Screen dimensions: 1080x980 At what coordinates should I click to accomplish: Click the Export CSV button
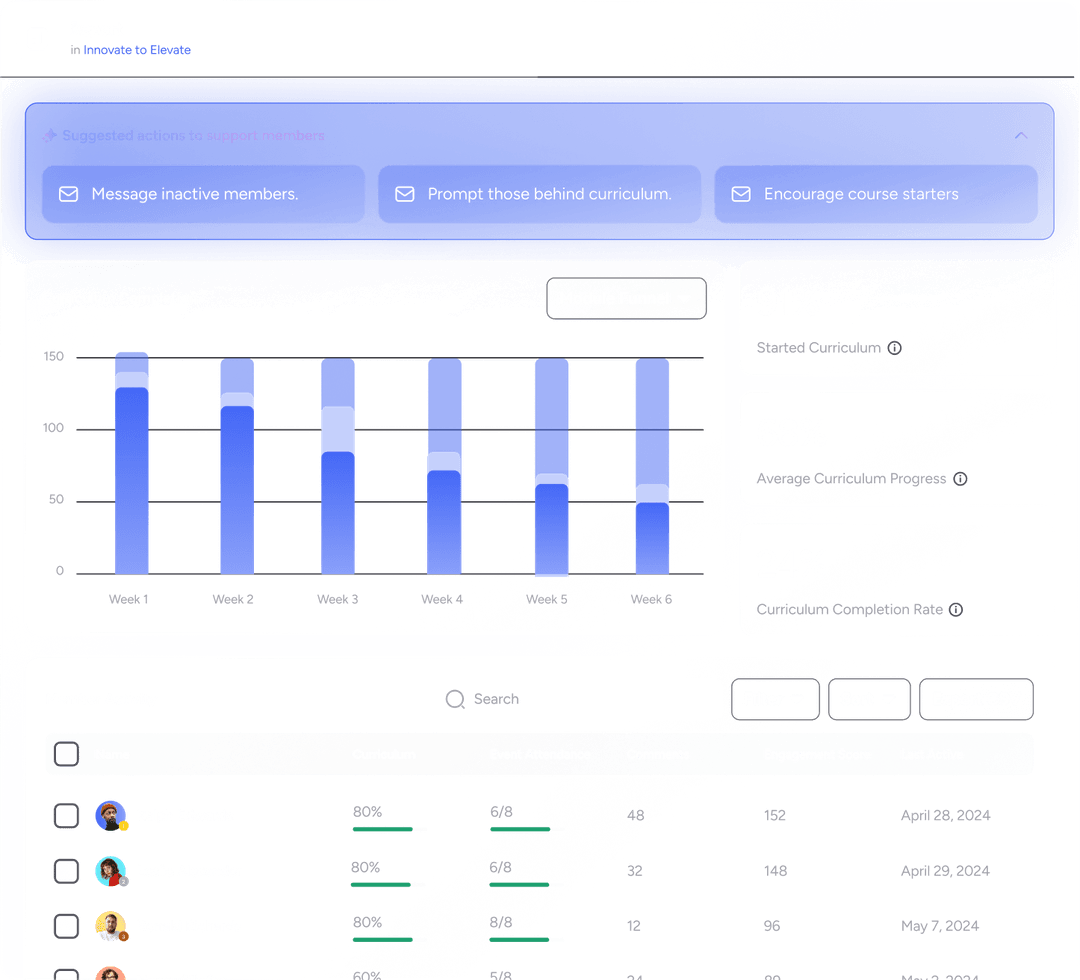976,699
